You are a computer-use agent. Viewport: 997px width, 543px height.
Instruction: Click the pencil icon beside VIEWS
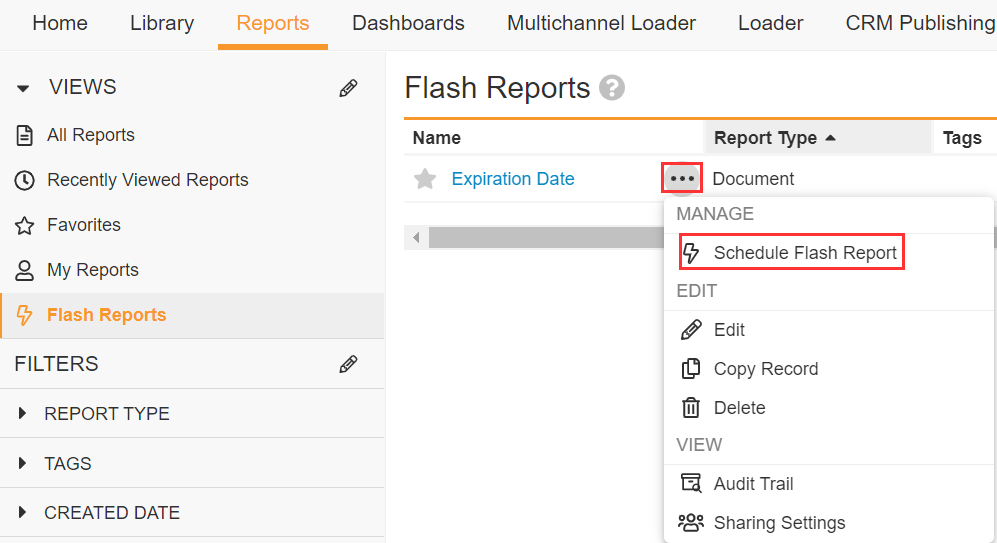348,88
